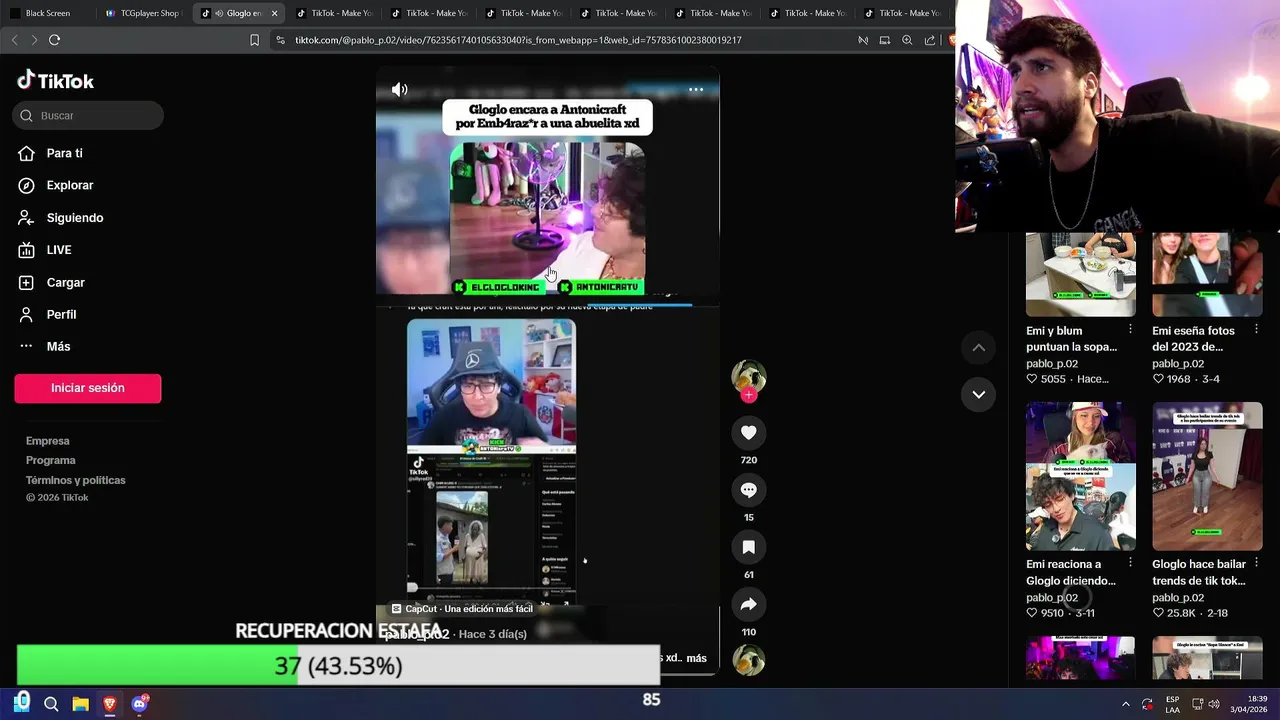Open the 'Empresa' footer link
1280x720 pixels.
[48, 441]
